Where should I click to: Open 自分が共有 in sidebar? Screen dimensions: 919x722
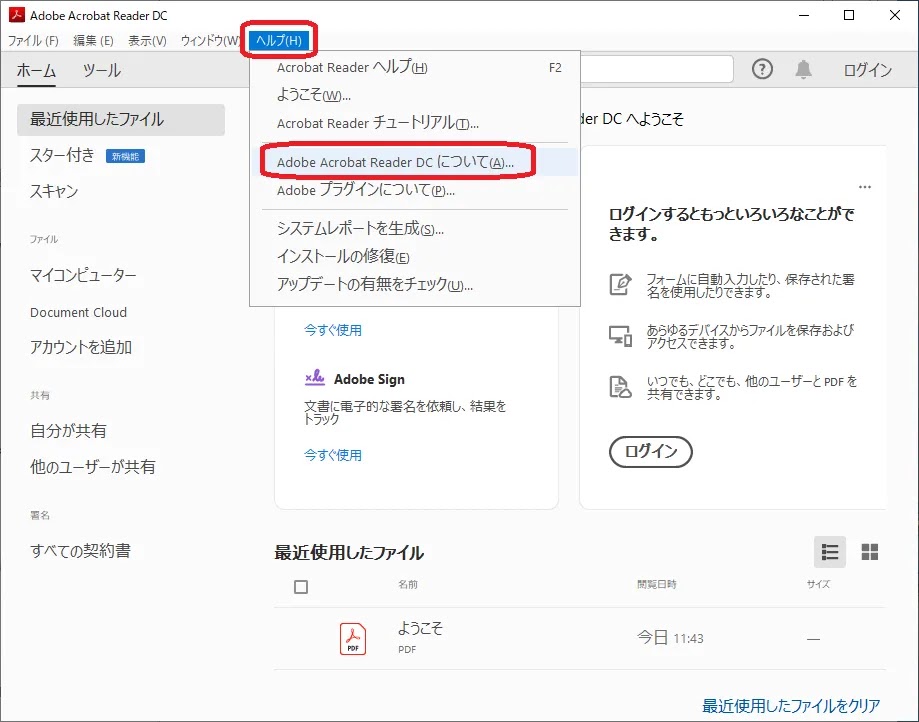69,431
